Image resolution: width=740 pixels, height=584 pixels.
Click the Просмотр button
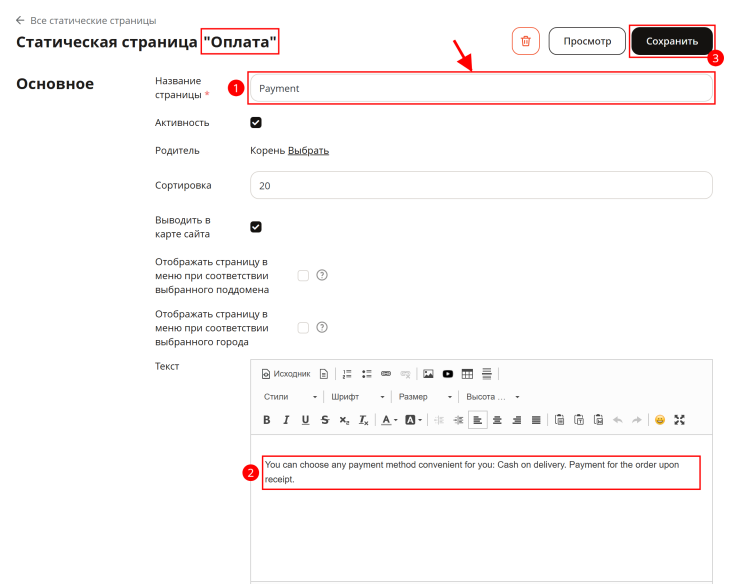[x=587, y=41]
